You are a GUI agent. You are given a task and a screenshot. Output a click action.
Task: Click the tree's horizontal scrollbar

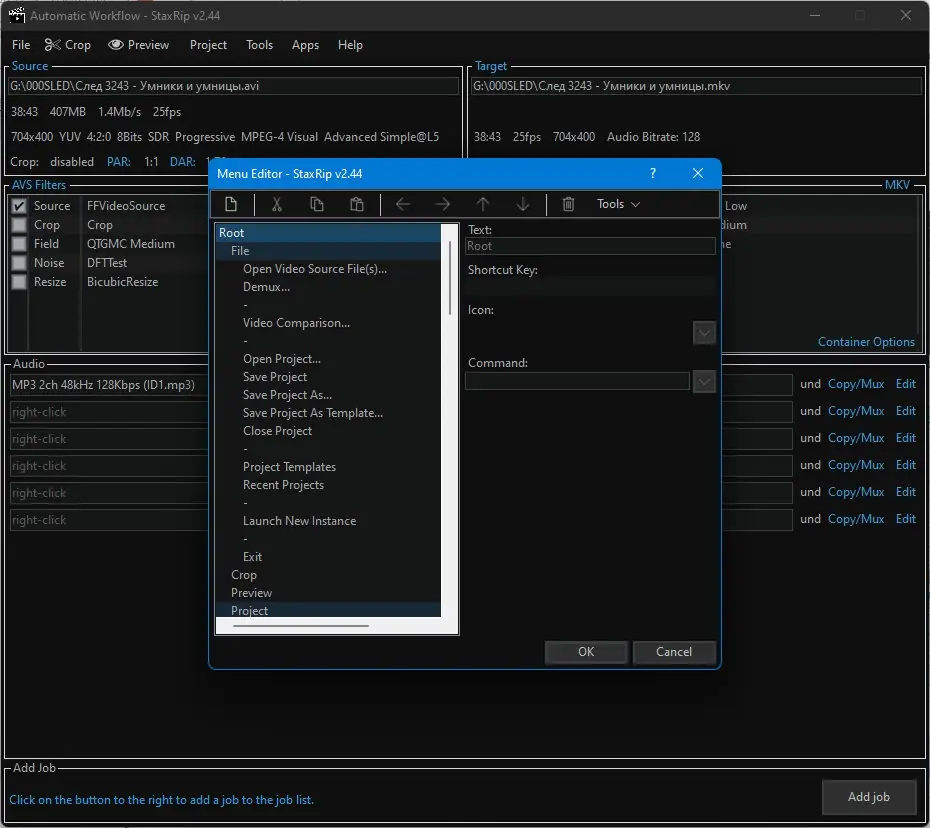[300, 627]
